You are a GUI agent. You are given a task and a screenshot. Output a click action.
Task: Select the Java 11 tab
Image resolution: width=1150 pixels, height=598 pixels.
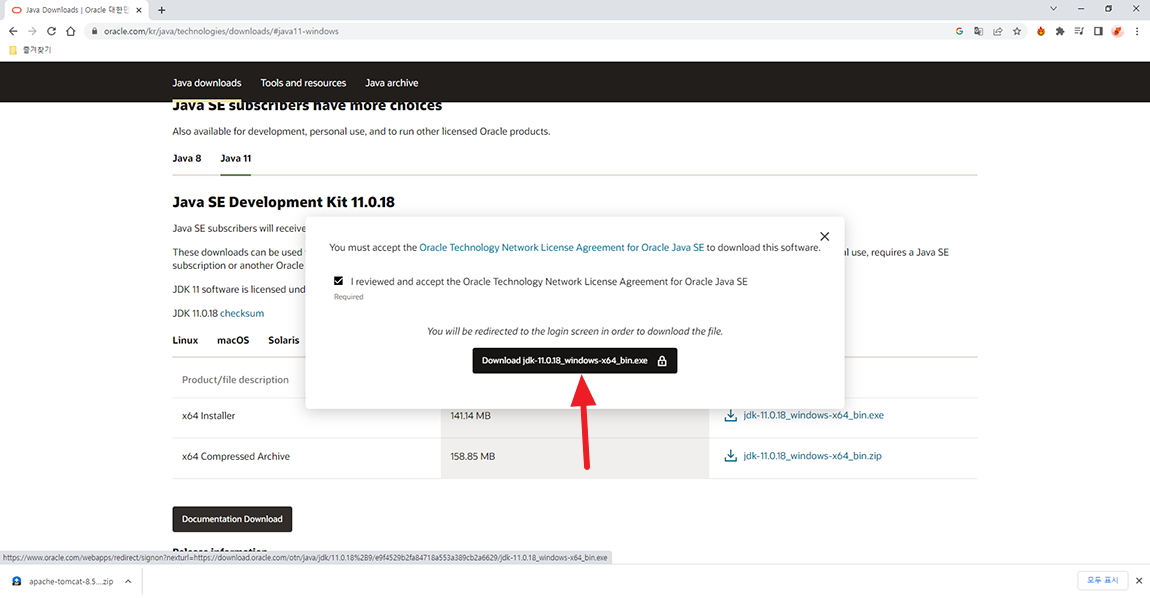[235, 158]
